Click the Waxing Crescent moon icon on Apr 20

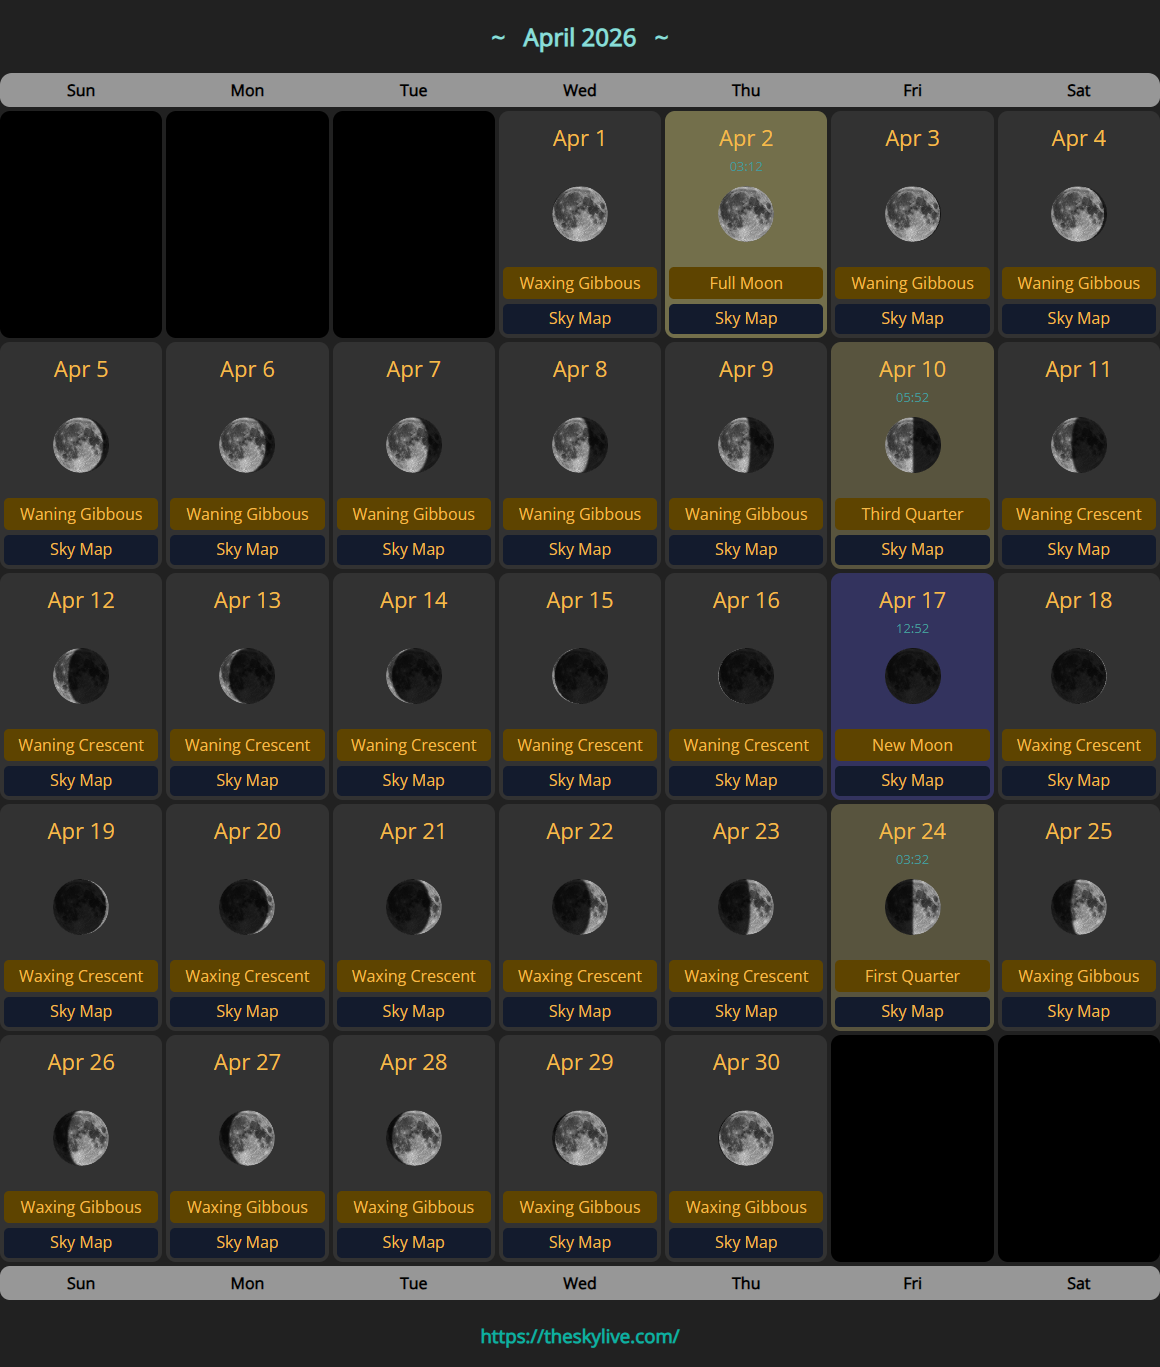[247, 907]
